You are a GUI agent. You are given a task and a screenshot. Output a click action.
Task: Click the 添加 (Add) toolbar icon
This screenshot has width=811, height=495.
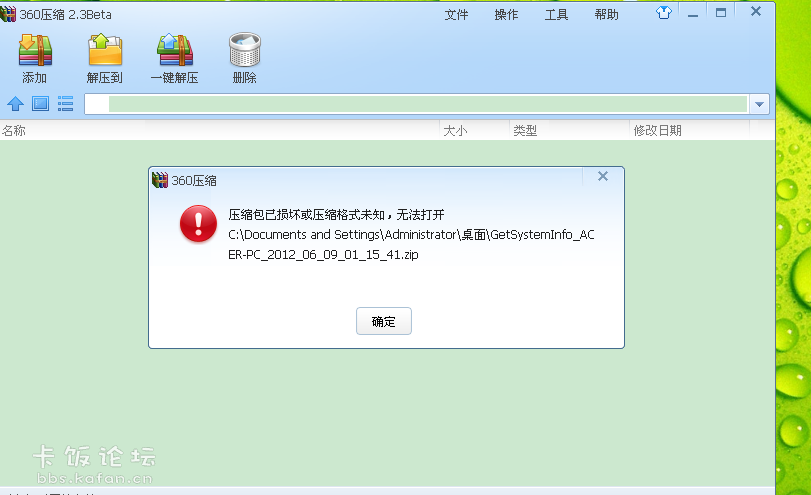35,50
